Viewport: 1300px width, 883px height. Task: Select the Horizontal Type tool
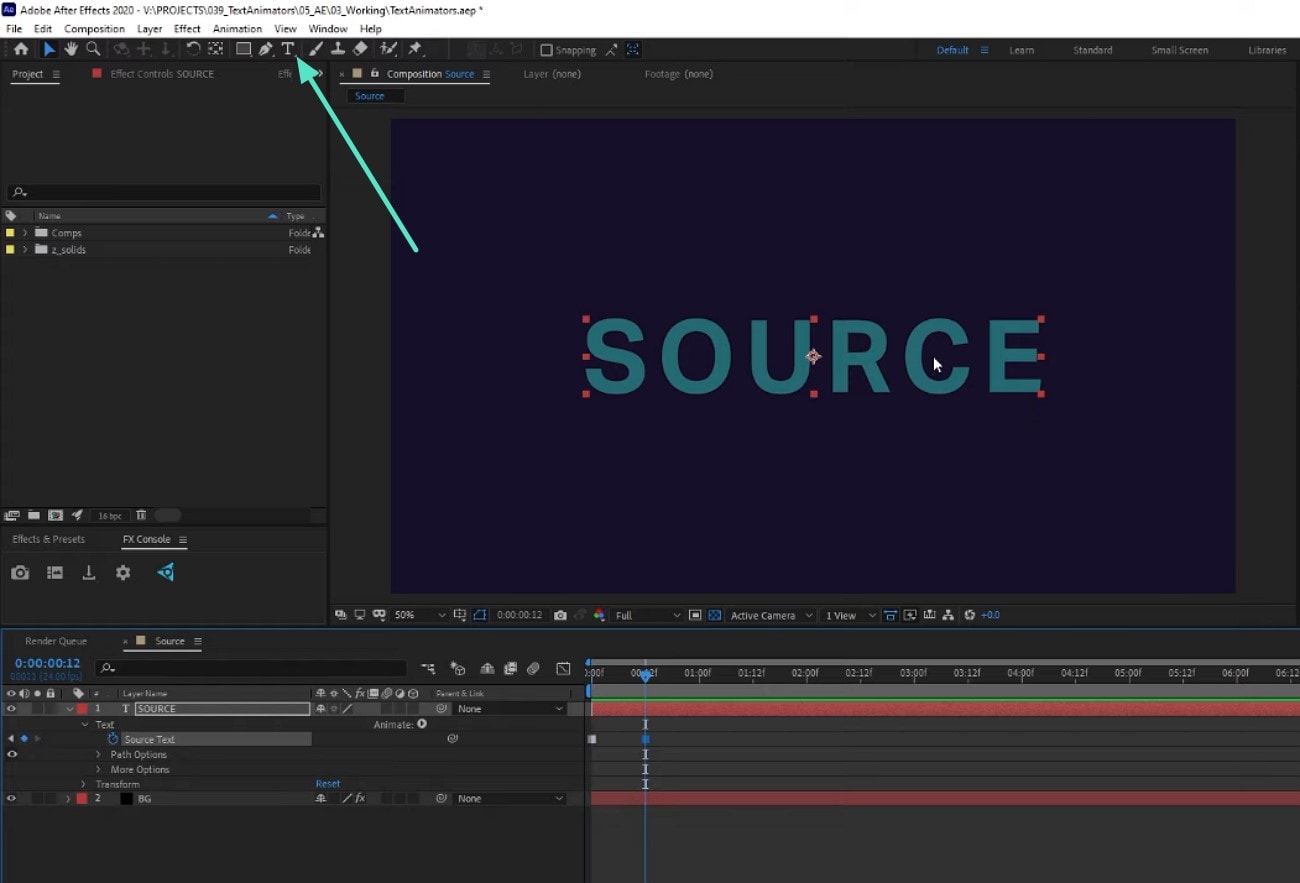tap(288, 49)
